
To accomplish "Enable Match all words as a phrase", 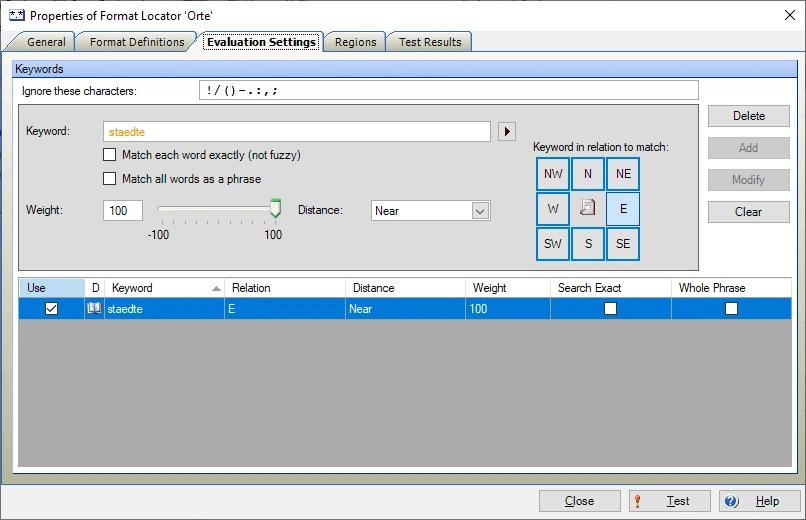I will [x=110, y=179].
